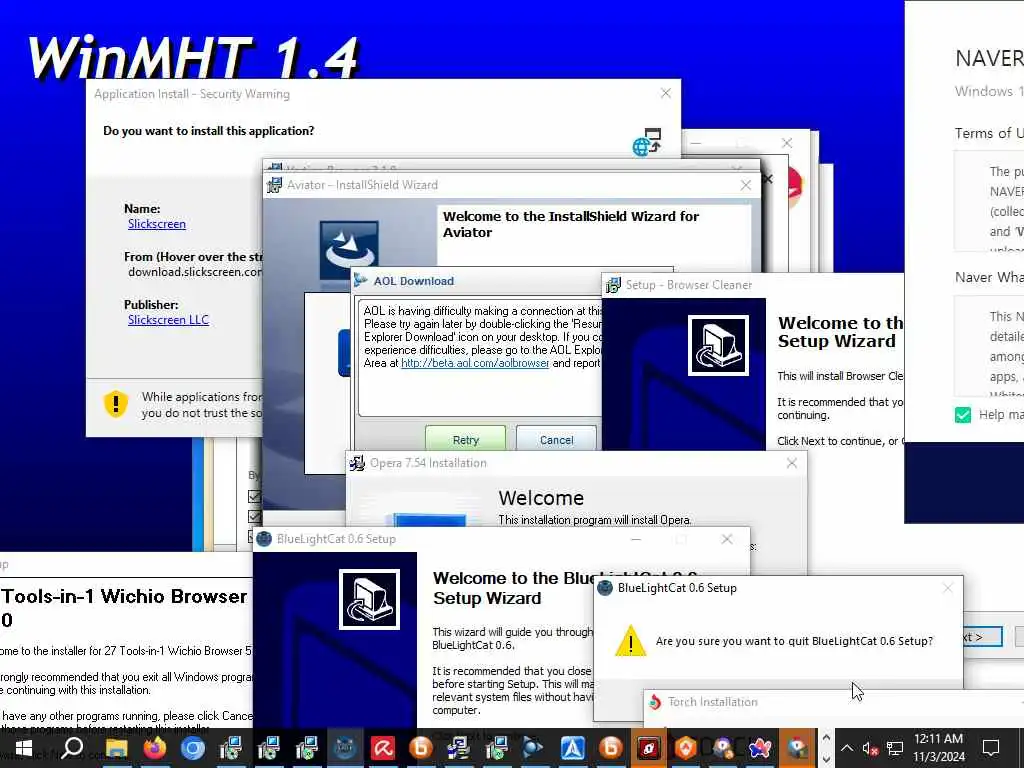Image resolution: width=1024 pixels, height=768 pixels.
Task: Click the Browser Cleaner setup computer image
Action: pos(718,345)
